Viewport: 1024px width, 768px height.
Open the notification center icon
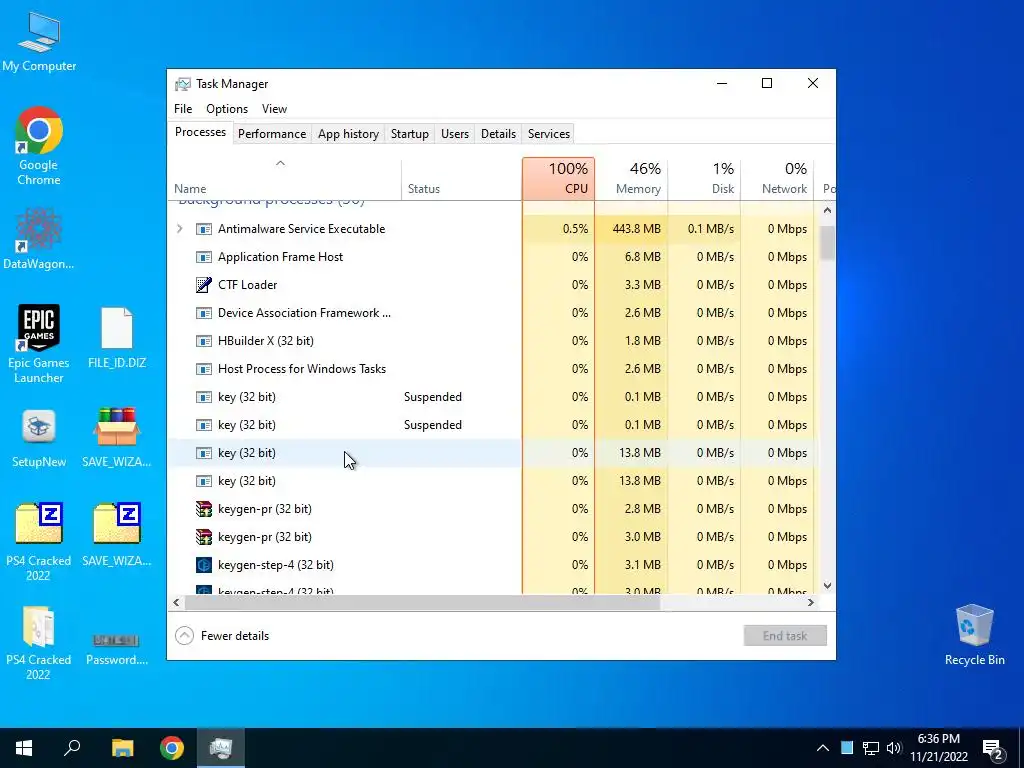(x=993, y=748)
